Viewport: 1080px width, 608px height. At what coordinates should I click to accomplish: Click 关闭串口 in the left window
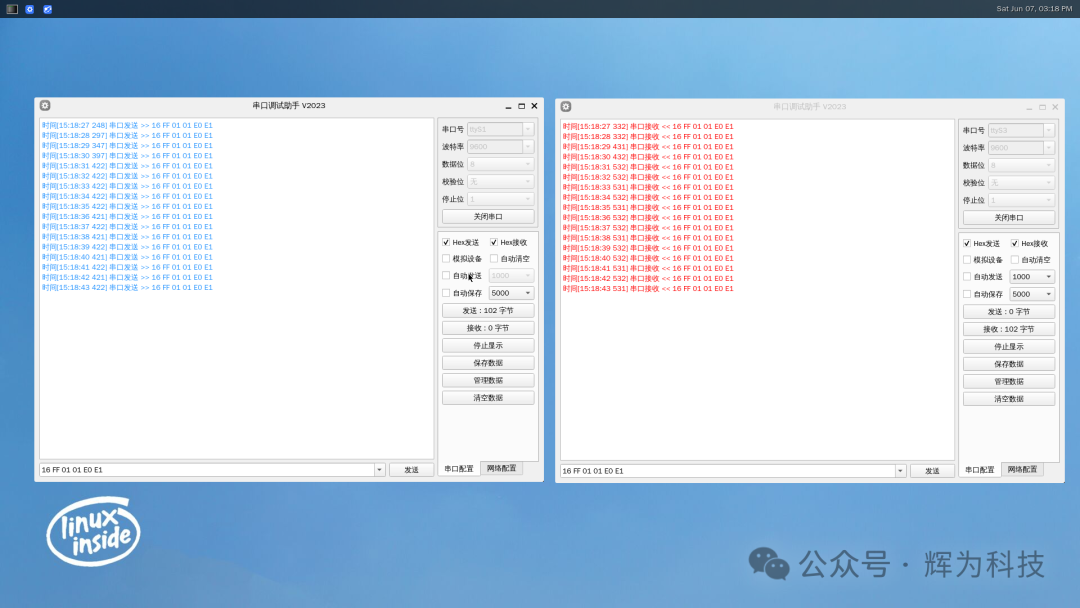(x=487, y=216)
